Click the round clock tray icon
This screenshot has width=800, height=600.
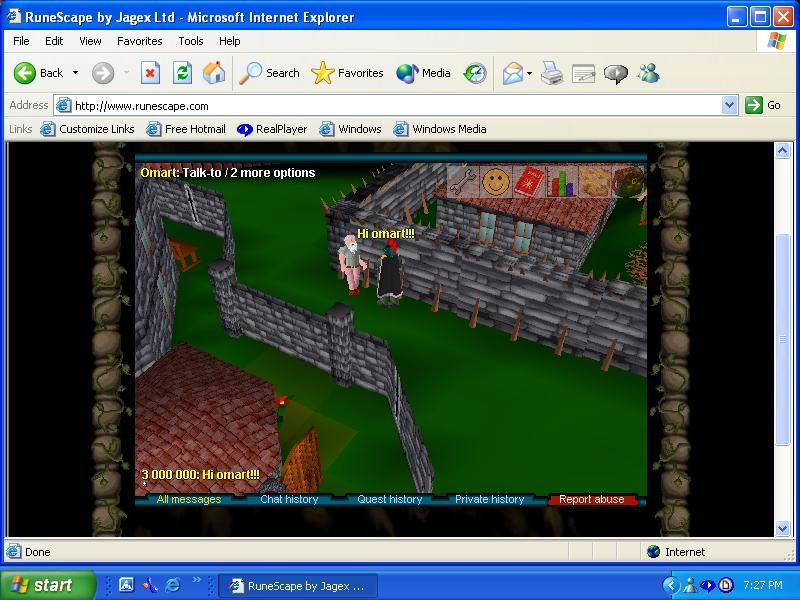point(726,585)
